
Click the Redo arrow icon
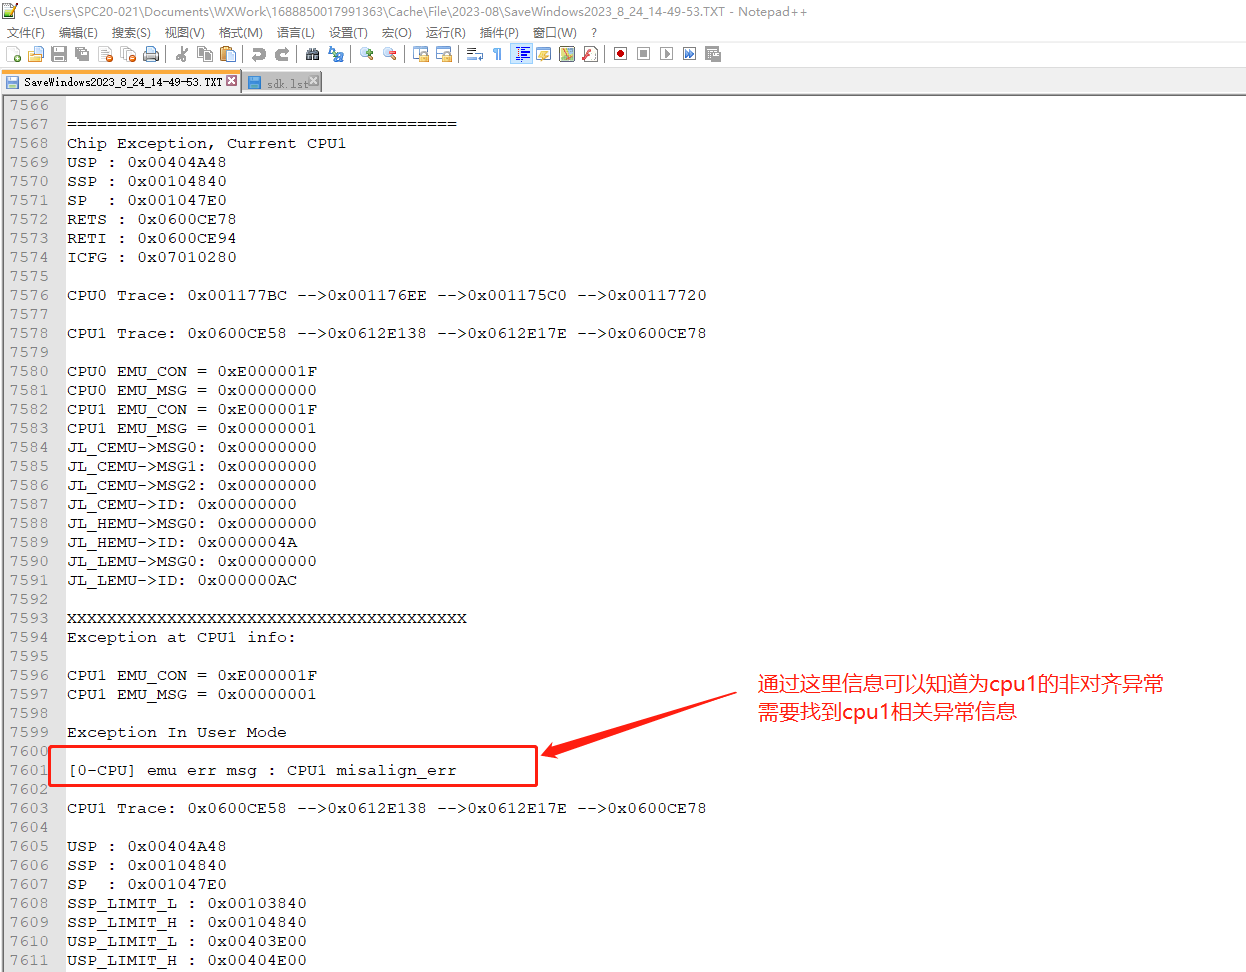click(282, 54)
